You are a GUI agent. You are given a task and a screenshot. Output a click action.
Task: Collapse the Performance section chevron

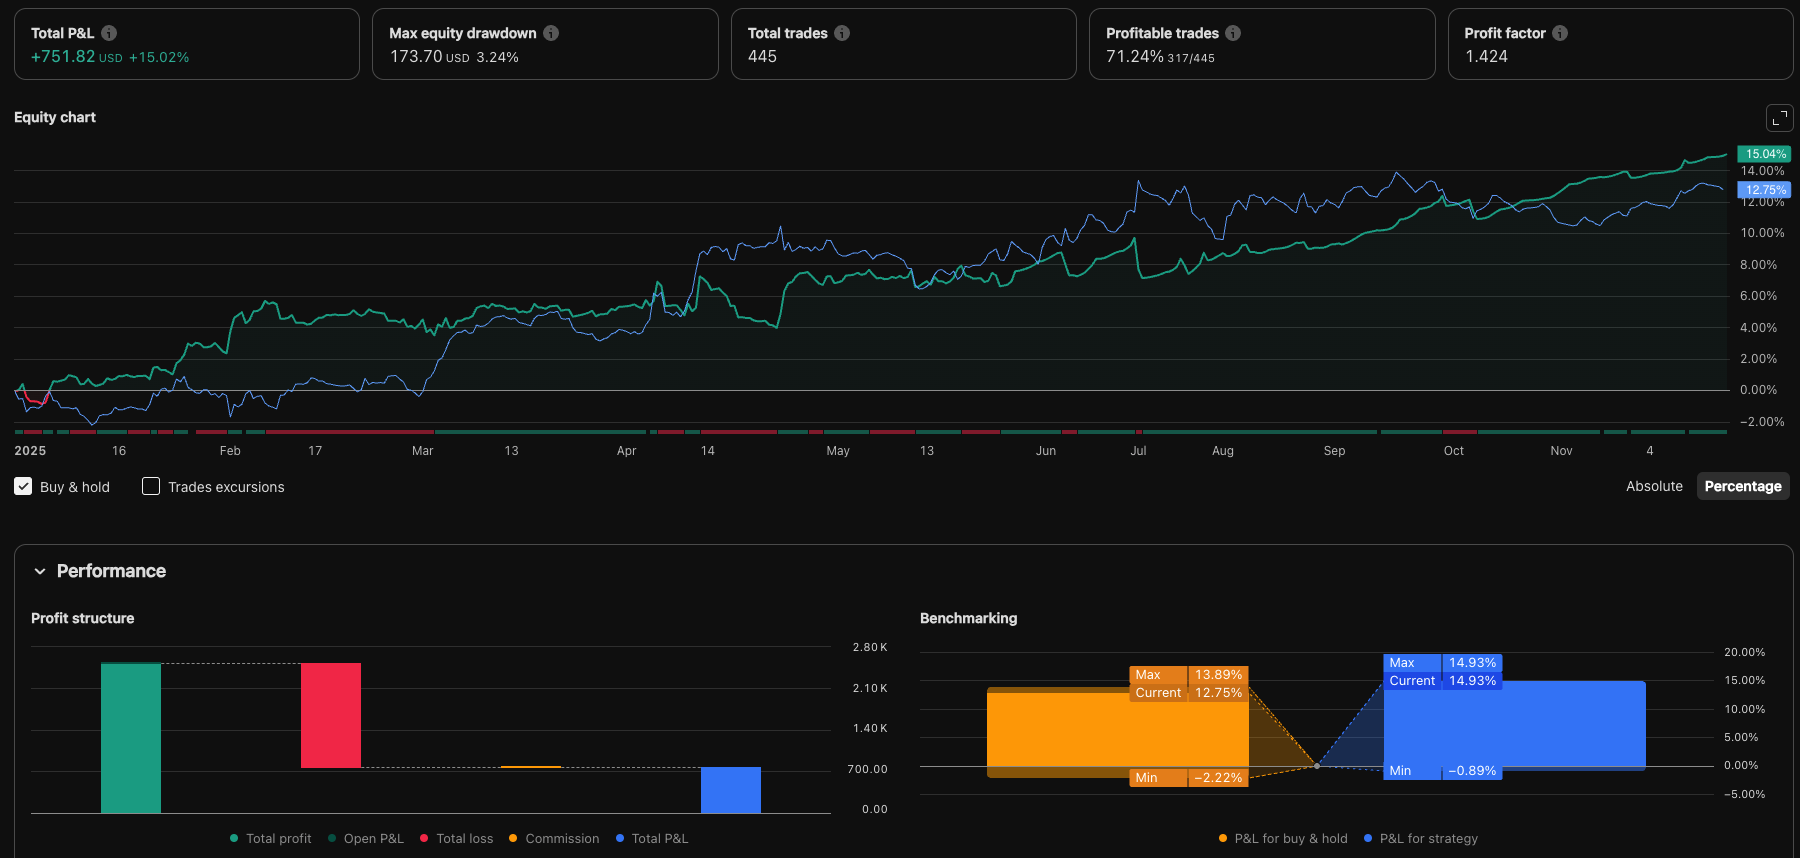point(40,571)
